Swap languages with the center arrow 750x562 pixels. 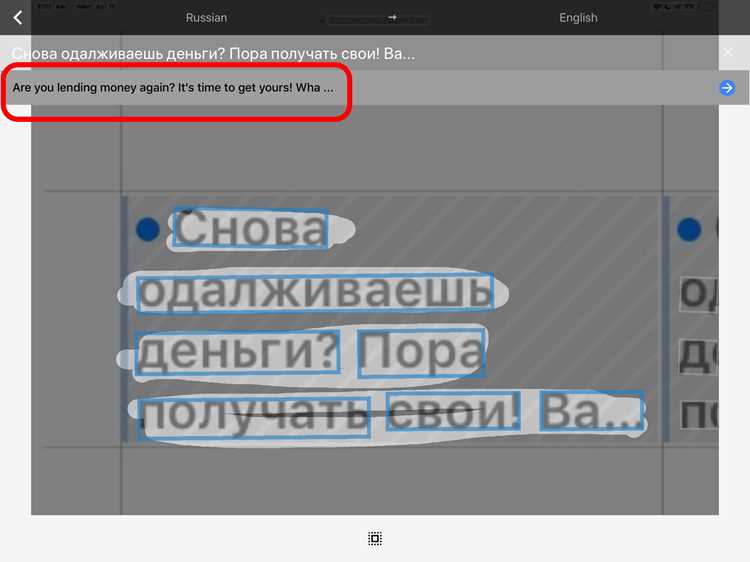pyautogui.click(x=392, y=17)
